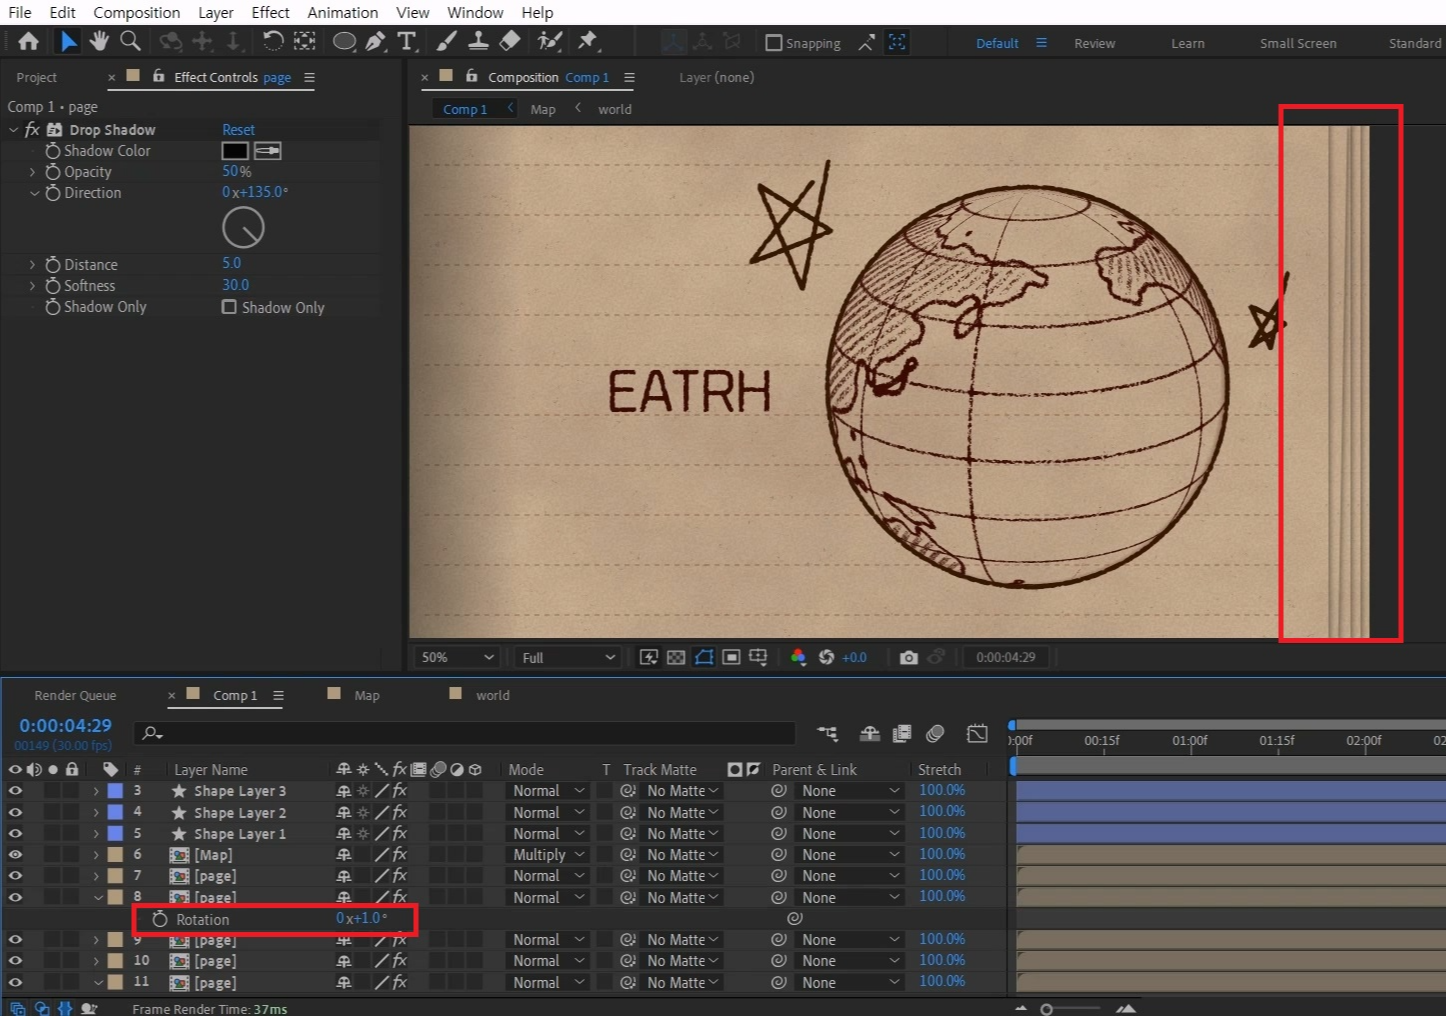Switch to the world timeline tab

[x=492, y=695]
